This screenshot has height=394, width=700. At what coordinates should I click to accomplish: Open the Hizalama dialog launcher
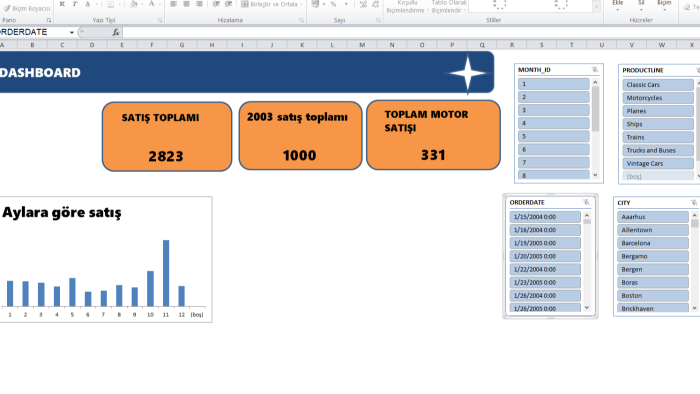301,20
